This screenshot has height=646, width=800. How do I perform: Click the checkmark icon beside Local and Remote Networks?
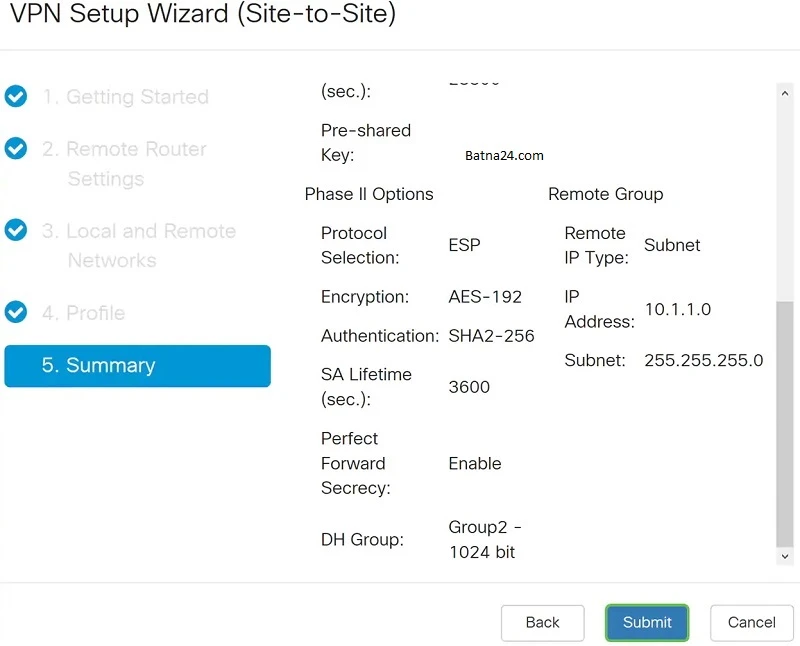pyautogui.click(x=16, y=231)
